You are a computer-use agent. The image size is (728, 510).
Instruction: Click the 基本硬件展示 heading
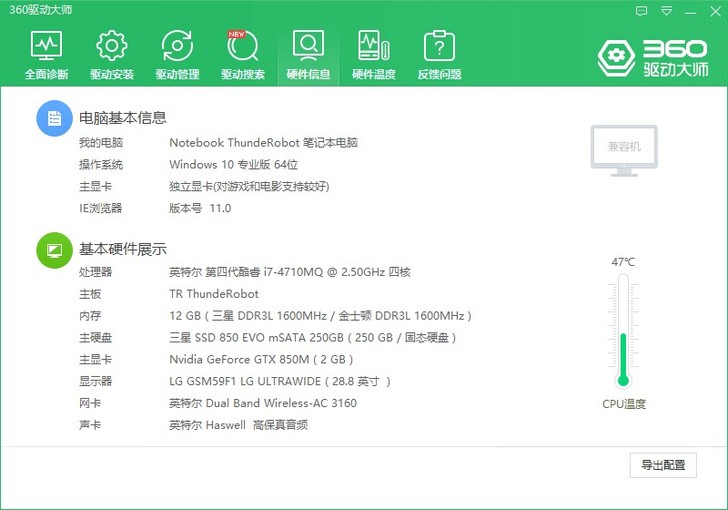(123, 249)
